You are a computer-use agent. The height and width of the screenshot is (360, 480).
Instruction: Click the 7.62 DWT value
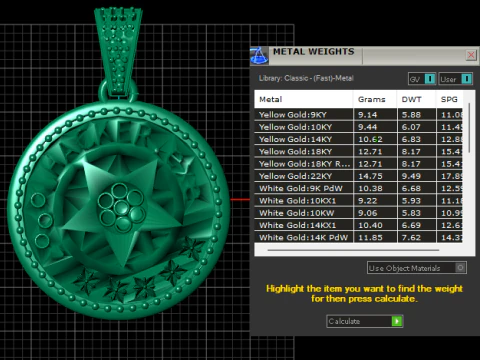[x=411, y=237]
